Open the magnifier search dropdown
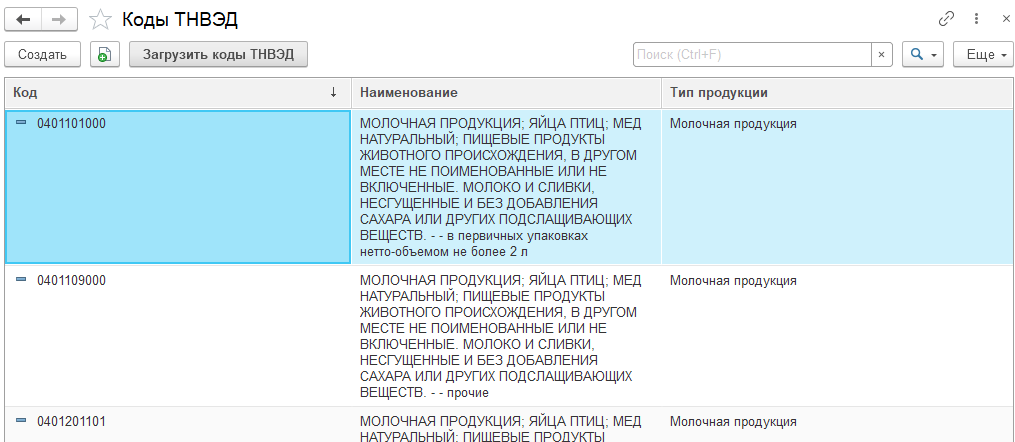 [922, 55]
